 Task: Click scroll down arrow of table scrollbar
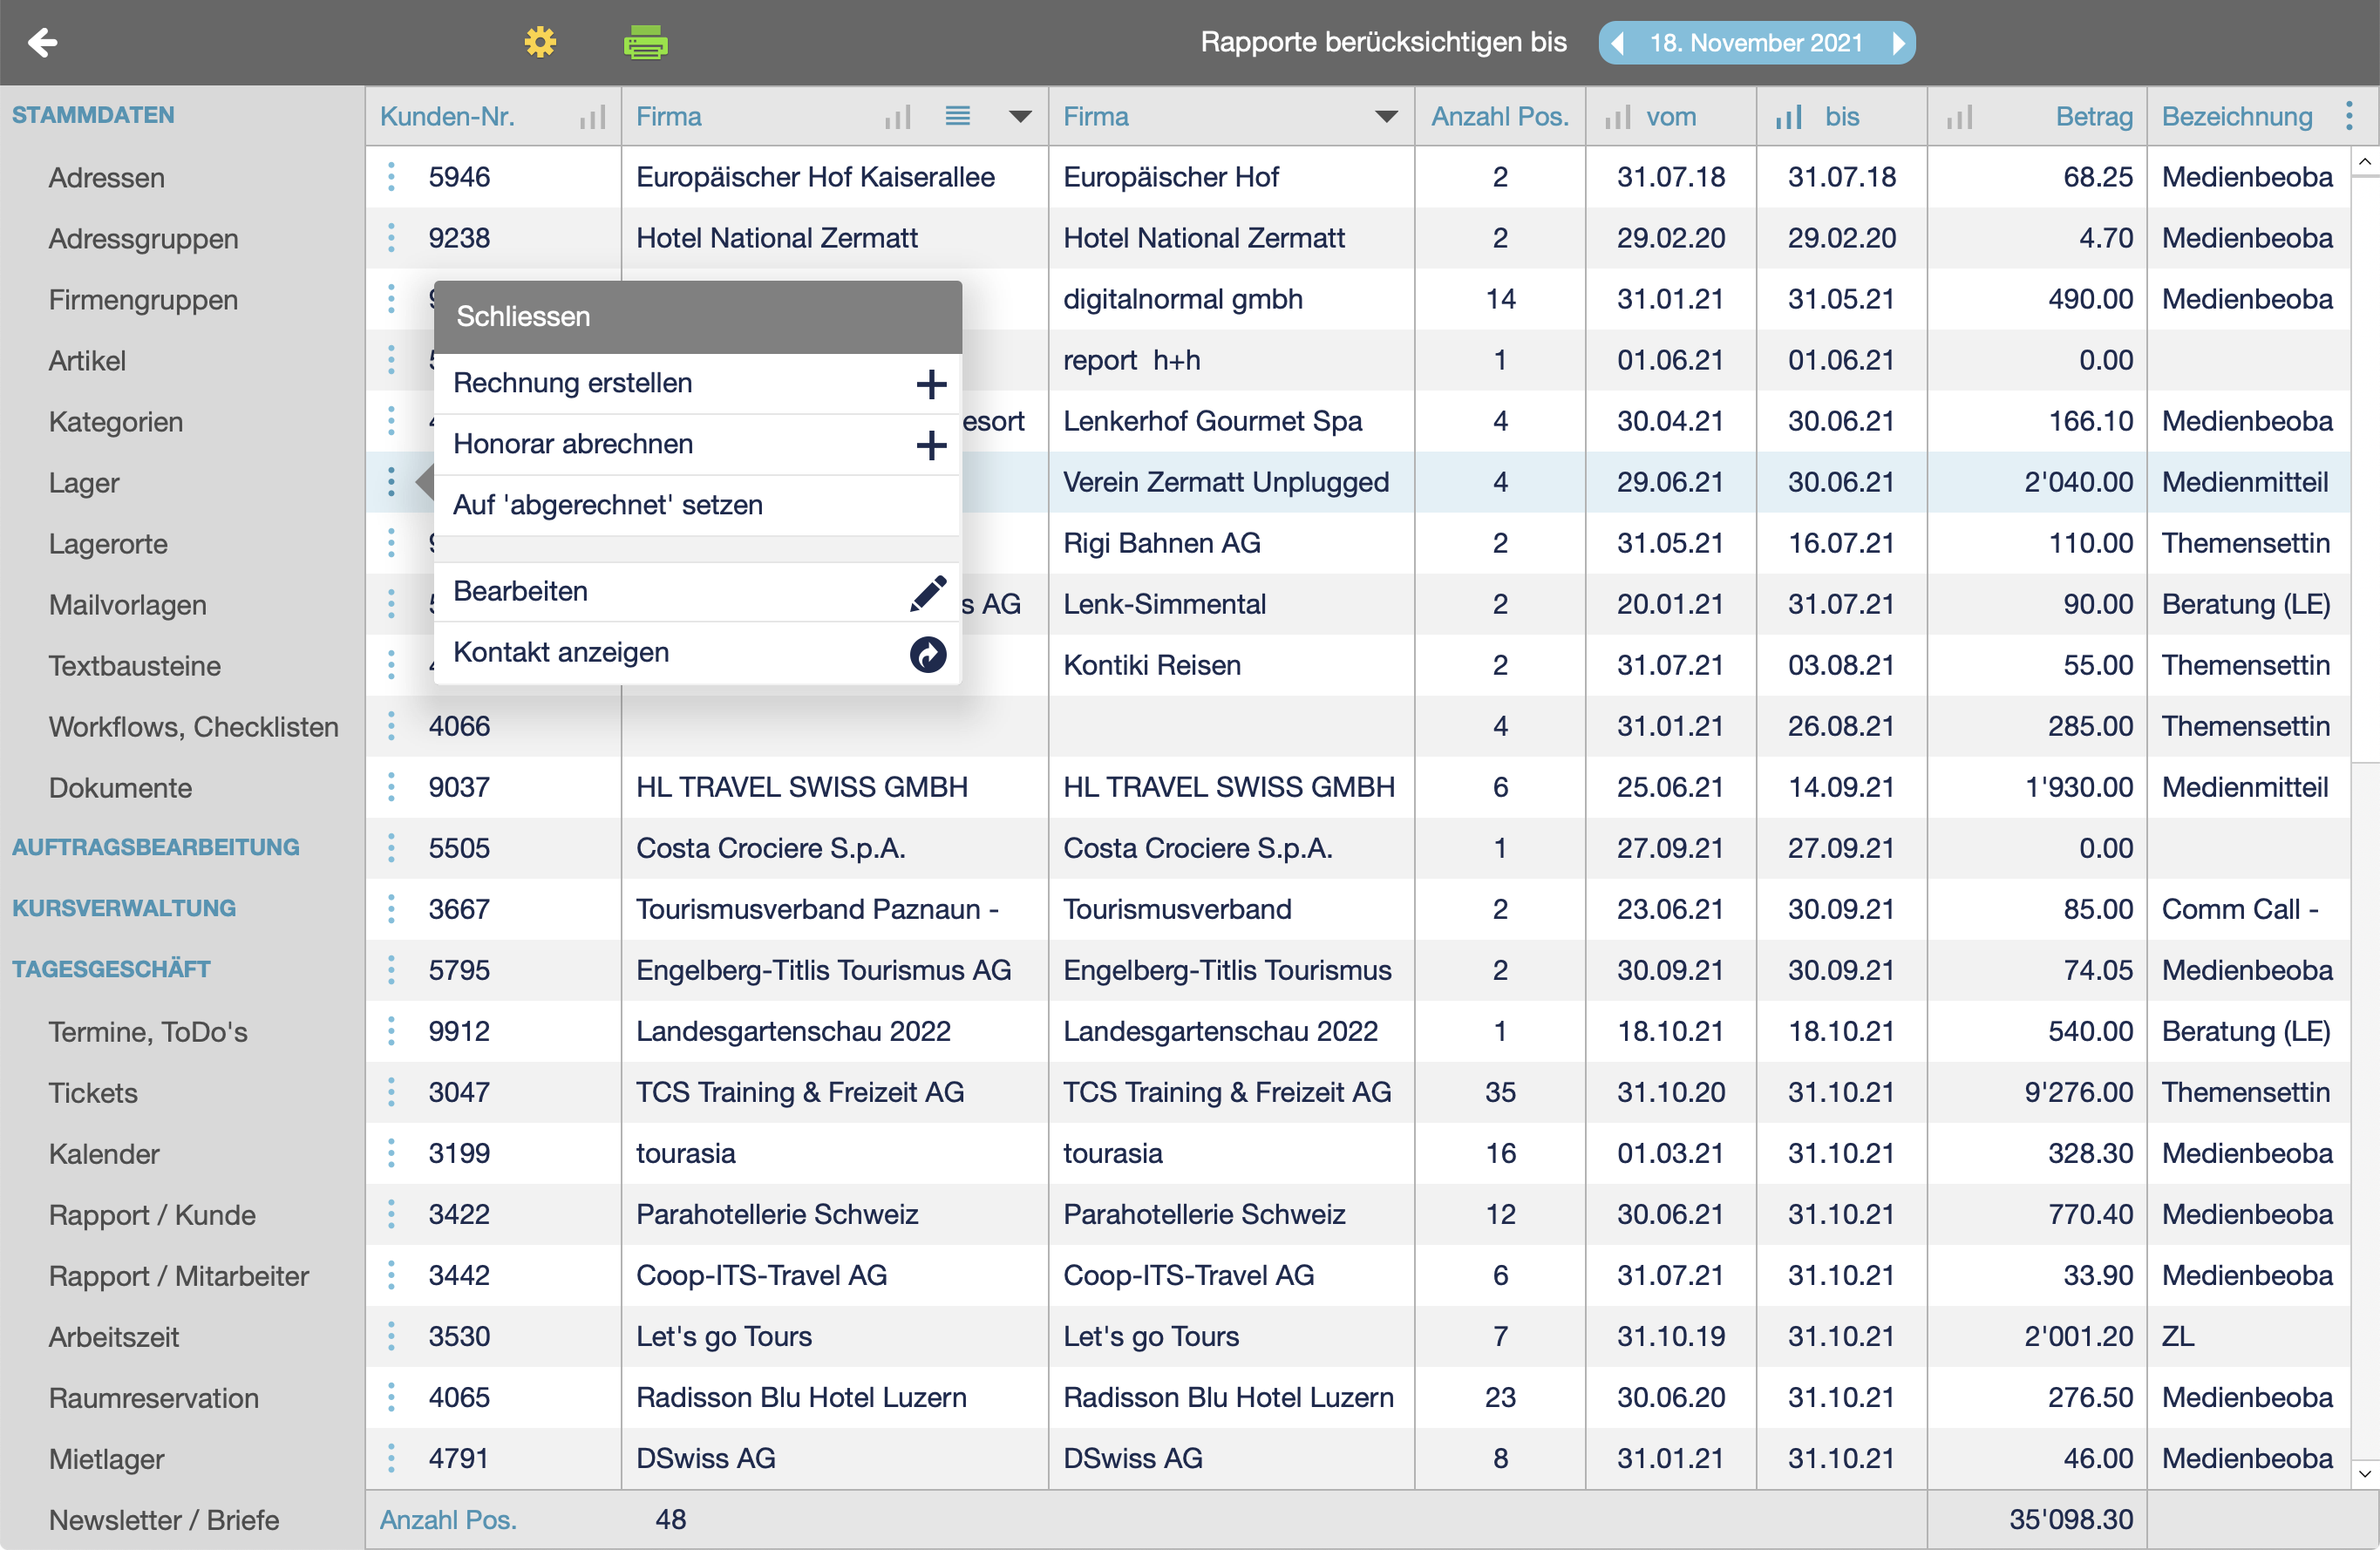(x=2364, y=1473)
